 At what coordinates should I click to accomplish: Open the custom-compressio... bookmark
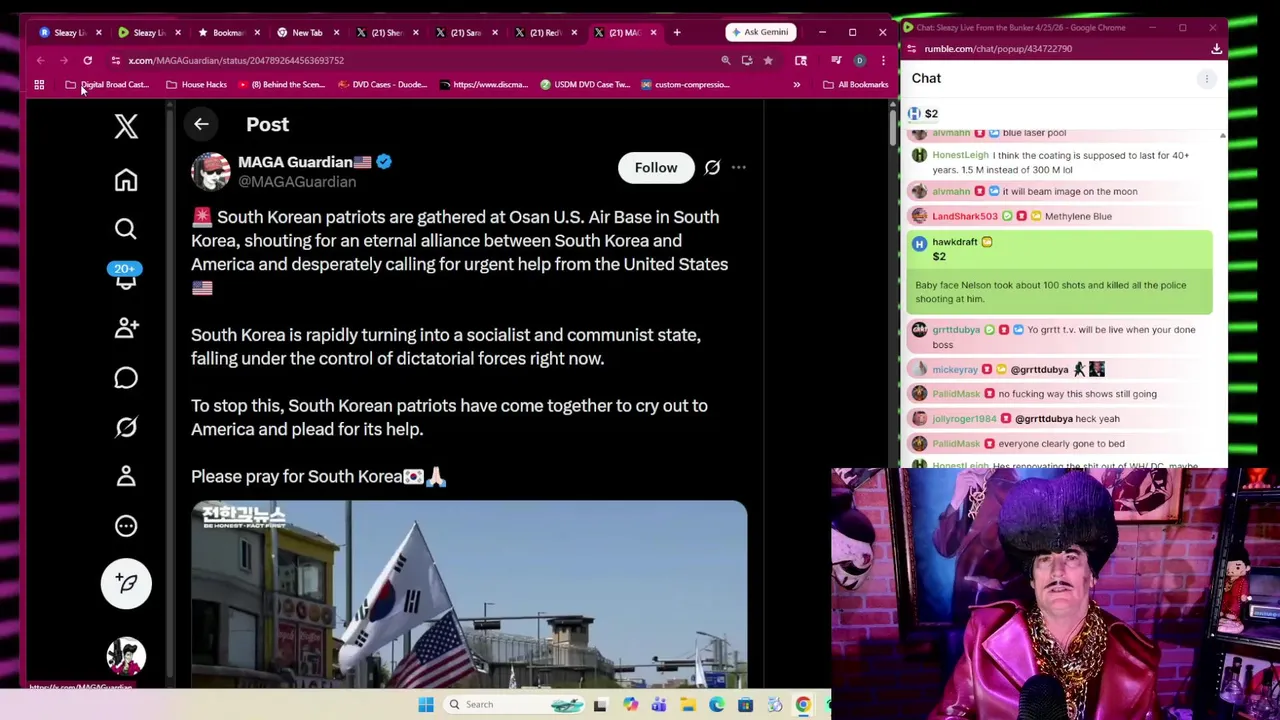tap(685, 85)
